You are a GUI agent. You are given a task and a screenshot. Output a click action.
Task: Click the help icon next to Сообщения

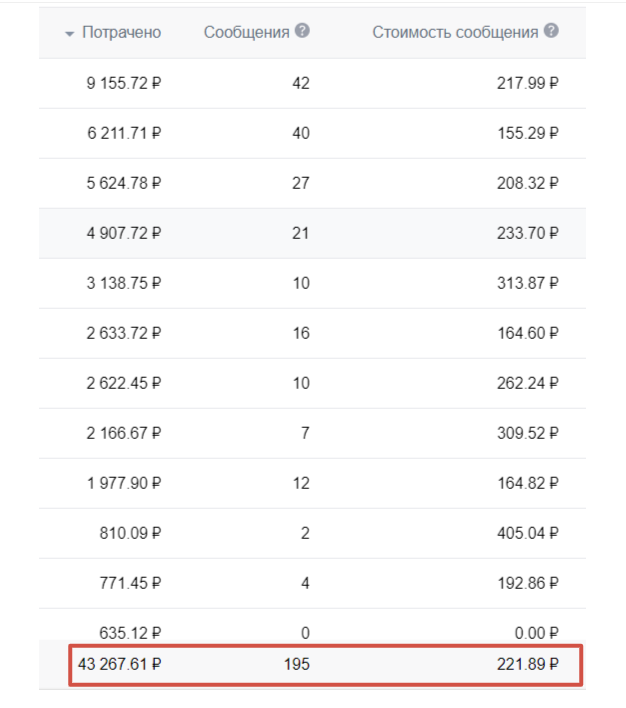302,31
